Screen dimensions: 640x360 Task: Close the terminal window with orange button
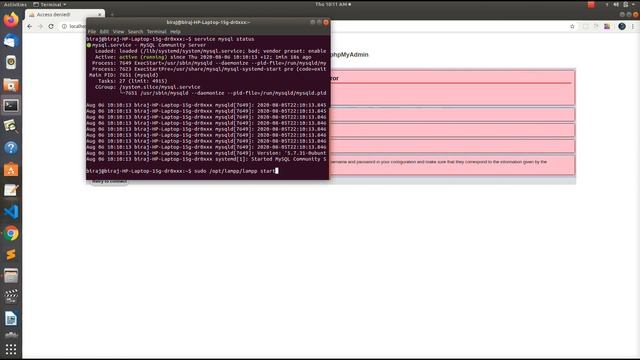[x=326, y=22]
